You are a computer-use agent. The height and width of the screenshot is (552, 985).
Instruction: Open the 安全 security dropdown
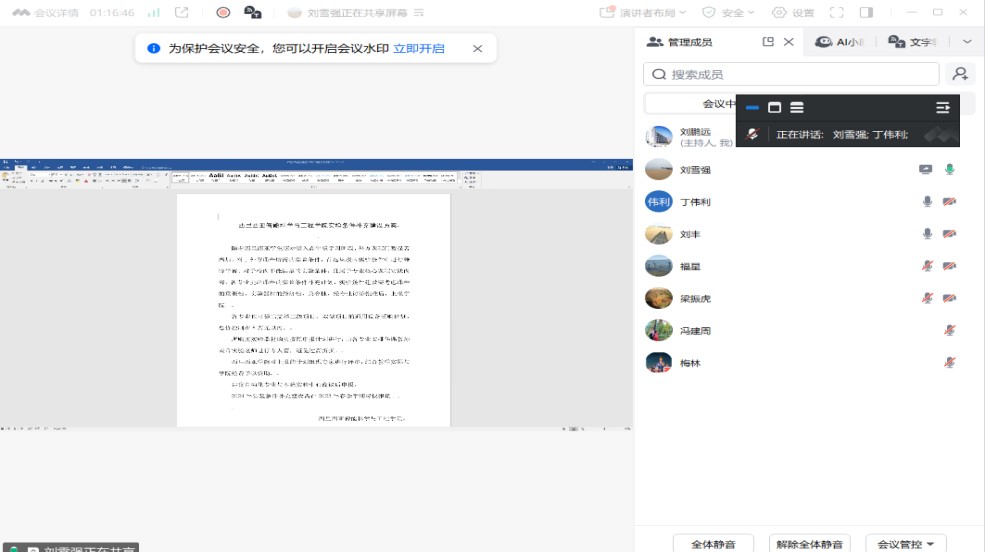coord(728,13)
